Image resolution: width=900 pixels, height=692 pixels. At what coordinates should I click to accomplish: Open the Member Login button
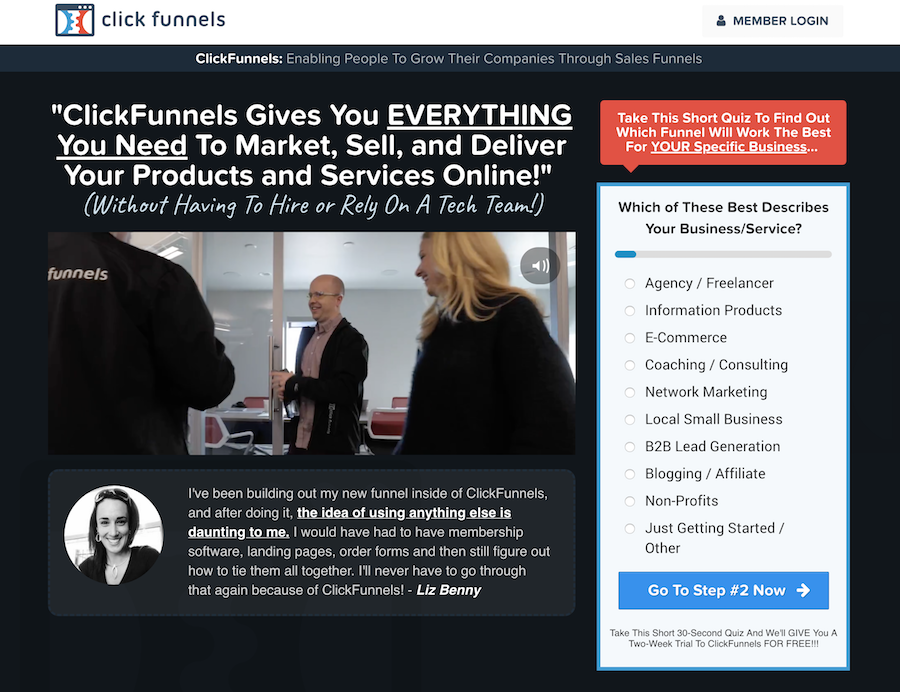pyautogui.click(x=773, y=21)
